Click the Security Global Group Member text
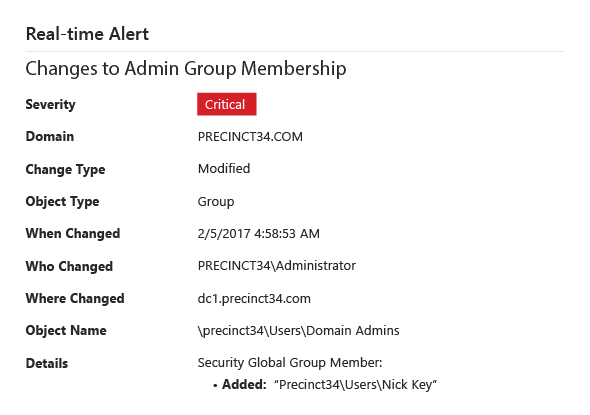Screen dimensions: 590x415 tap(290, 363)
